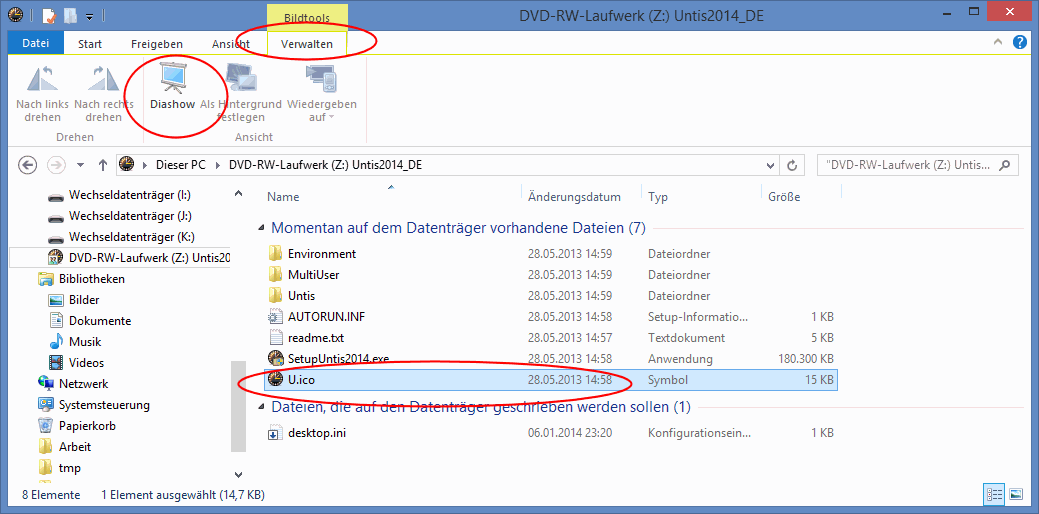Click the refresh button beside address bar

[794, 165]
